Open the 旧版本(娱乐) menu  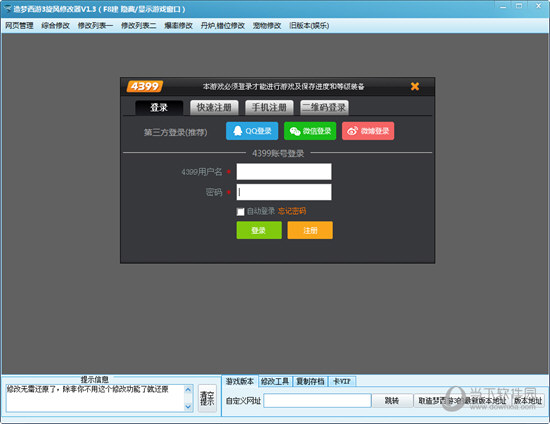point(309,26)
